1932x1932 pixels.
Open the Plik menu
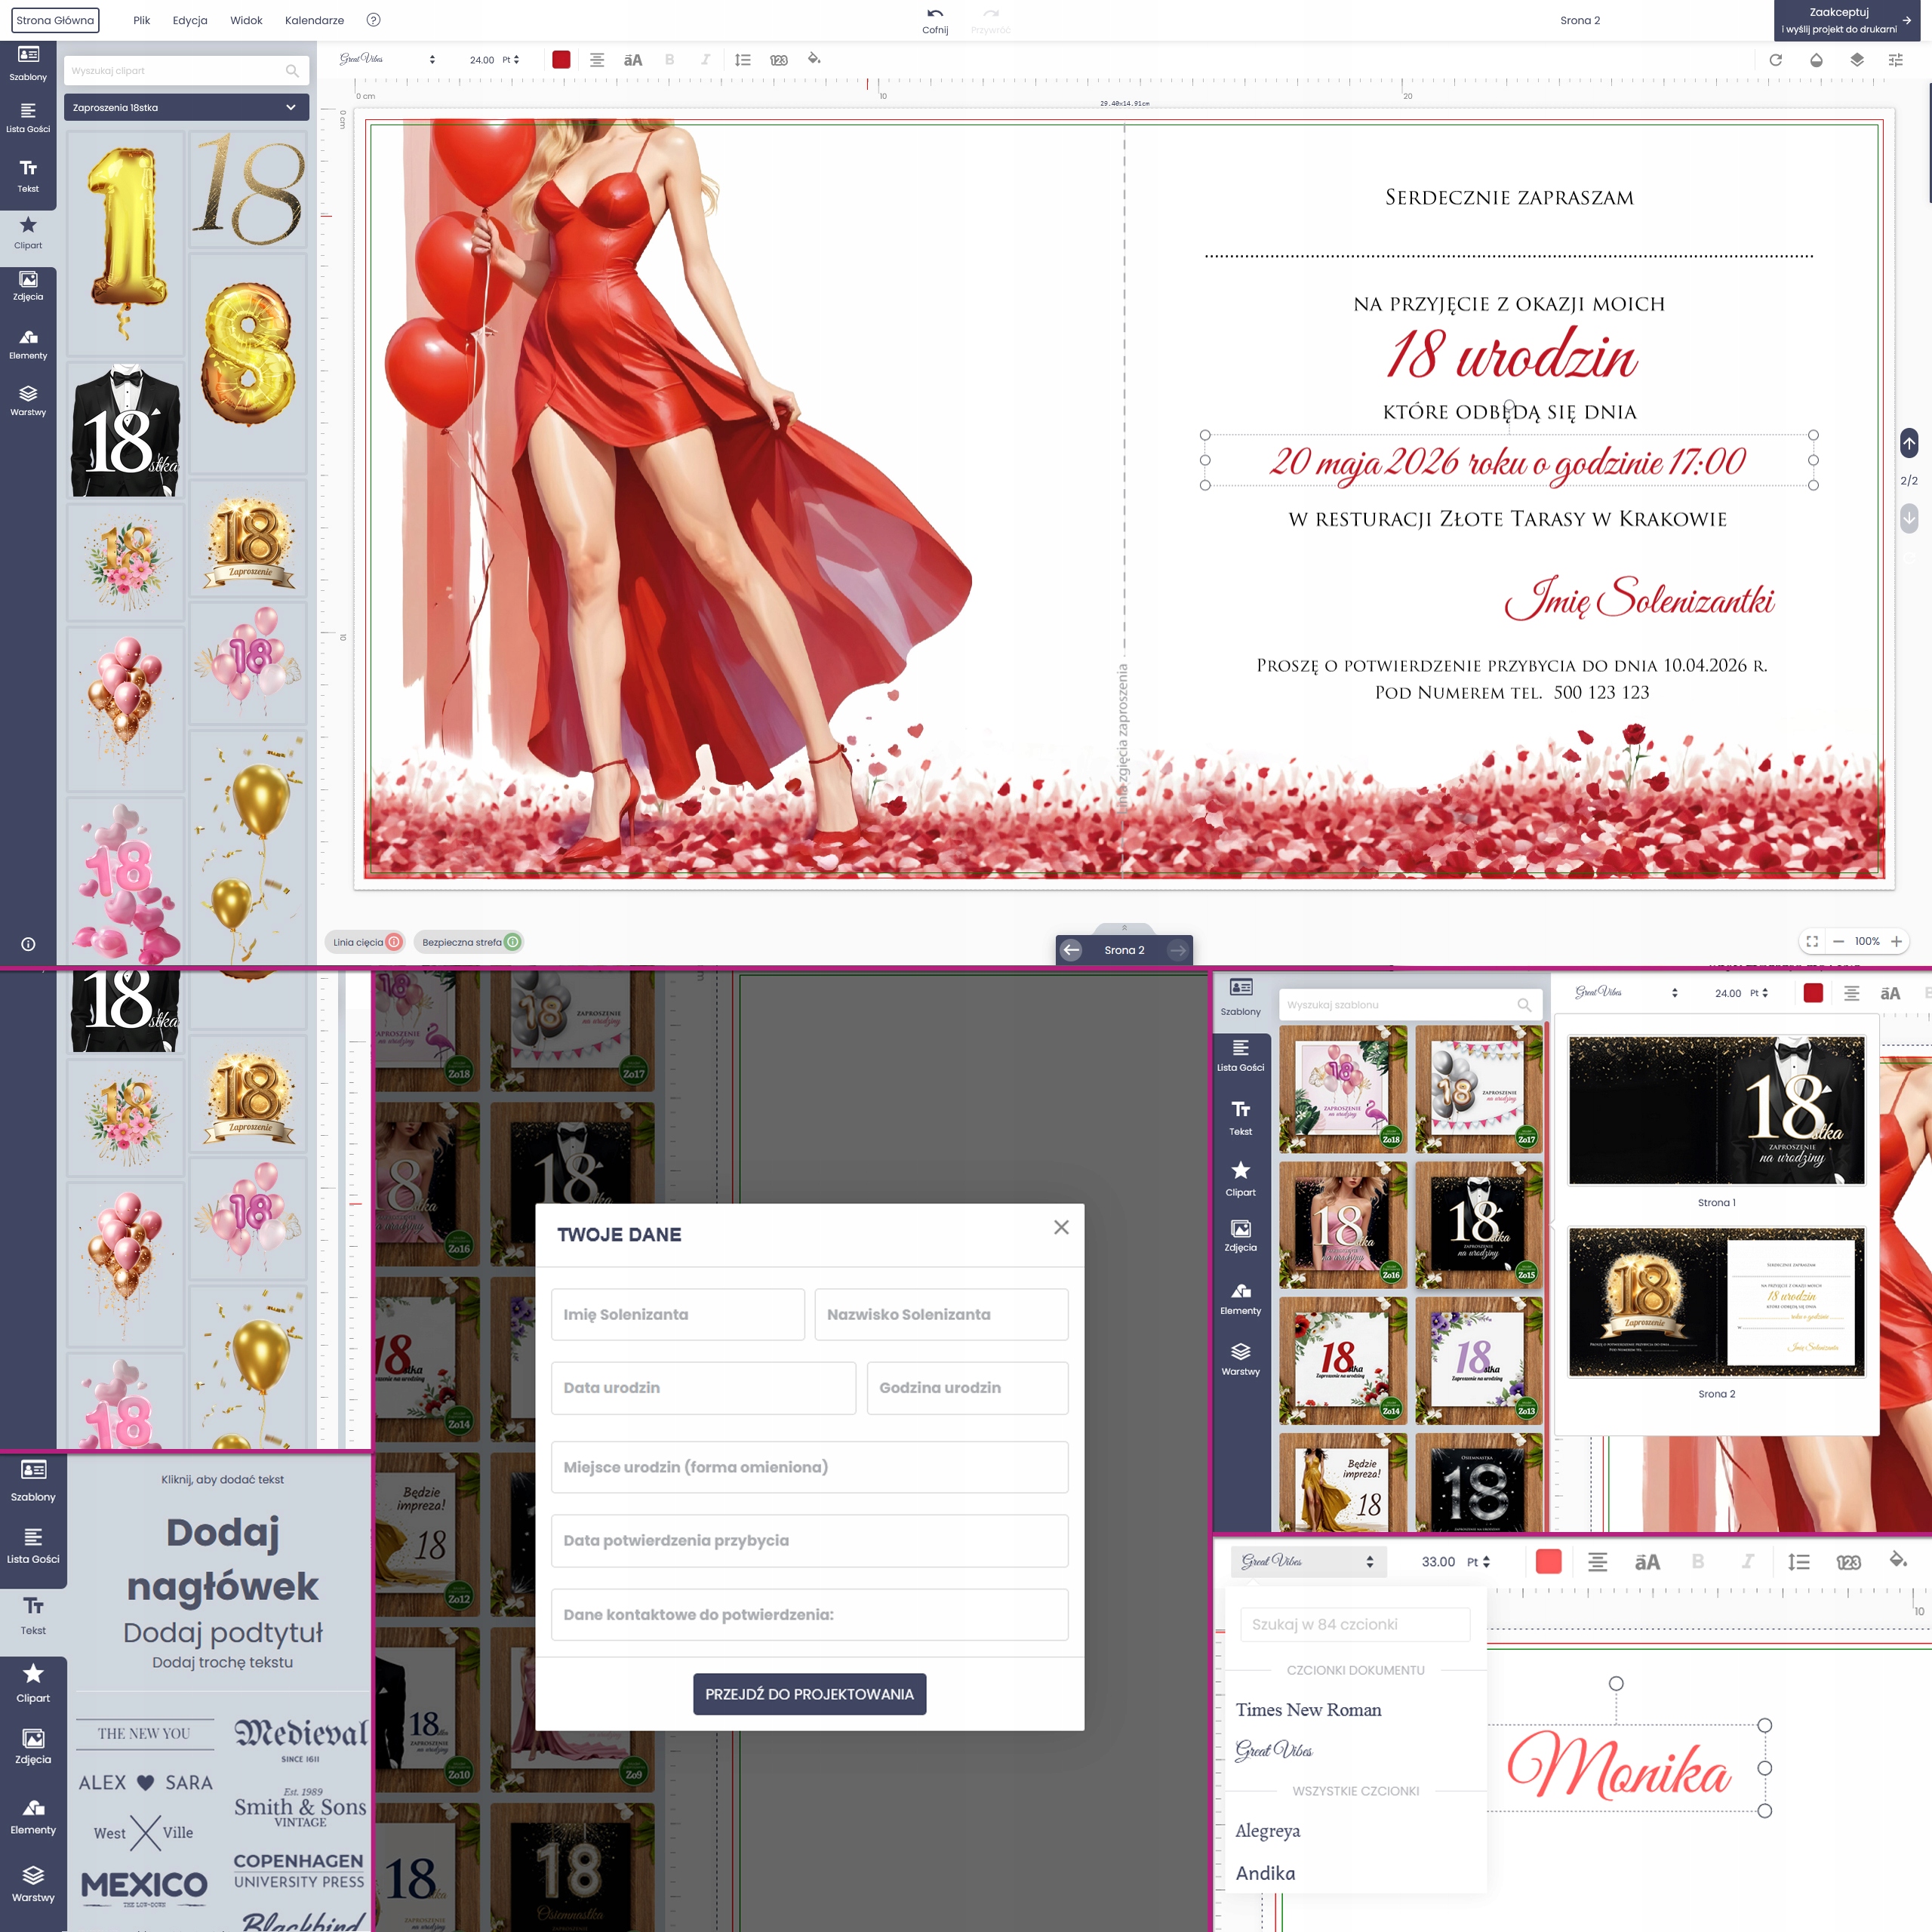[141, 20]
